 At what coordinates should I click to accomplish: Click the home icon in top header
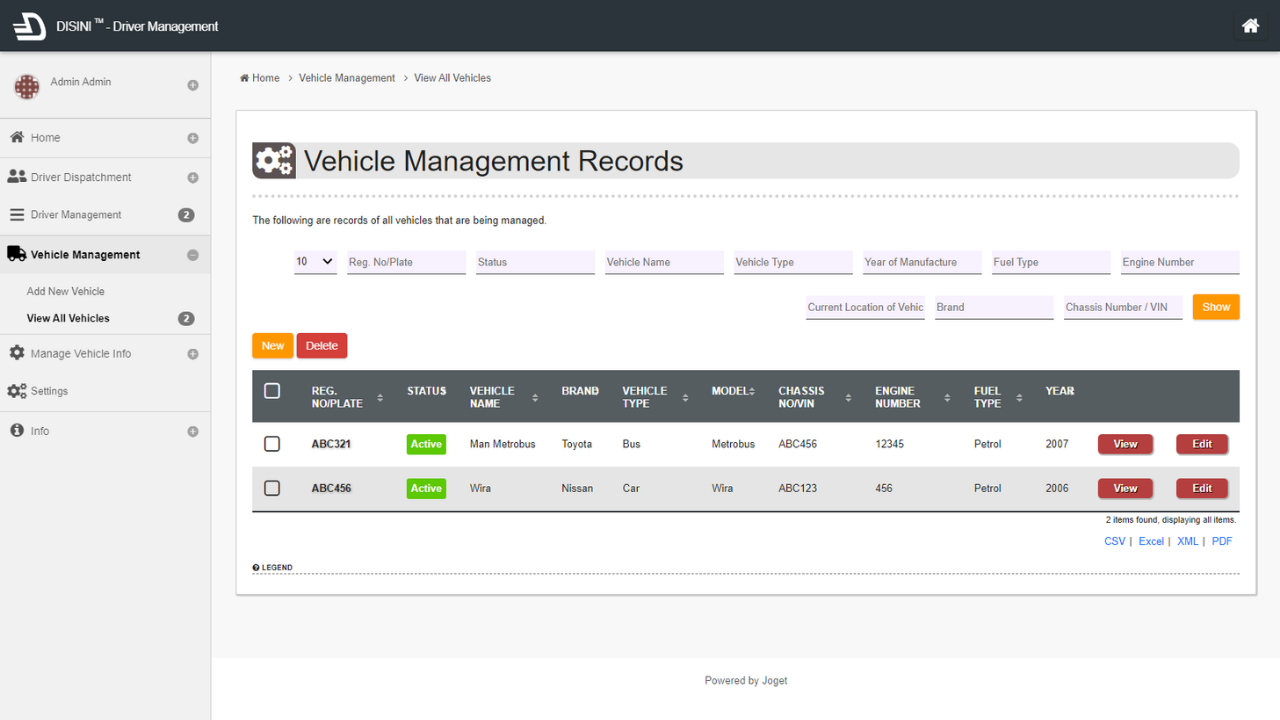pos(1250,26)
